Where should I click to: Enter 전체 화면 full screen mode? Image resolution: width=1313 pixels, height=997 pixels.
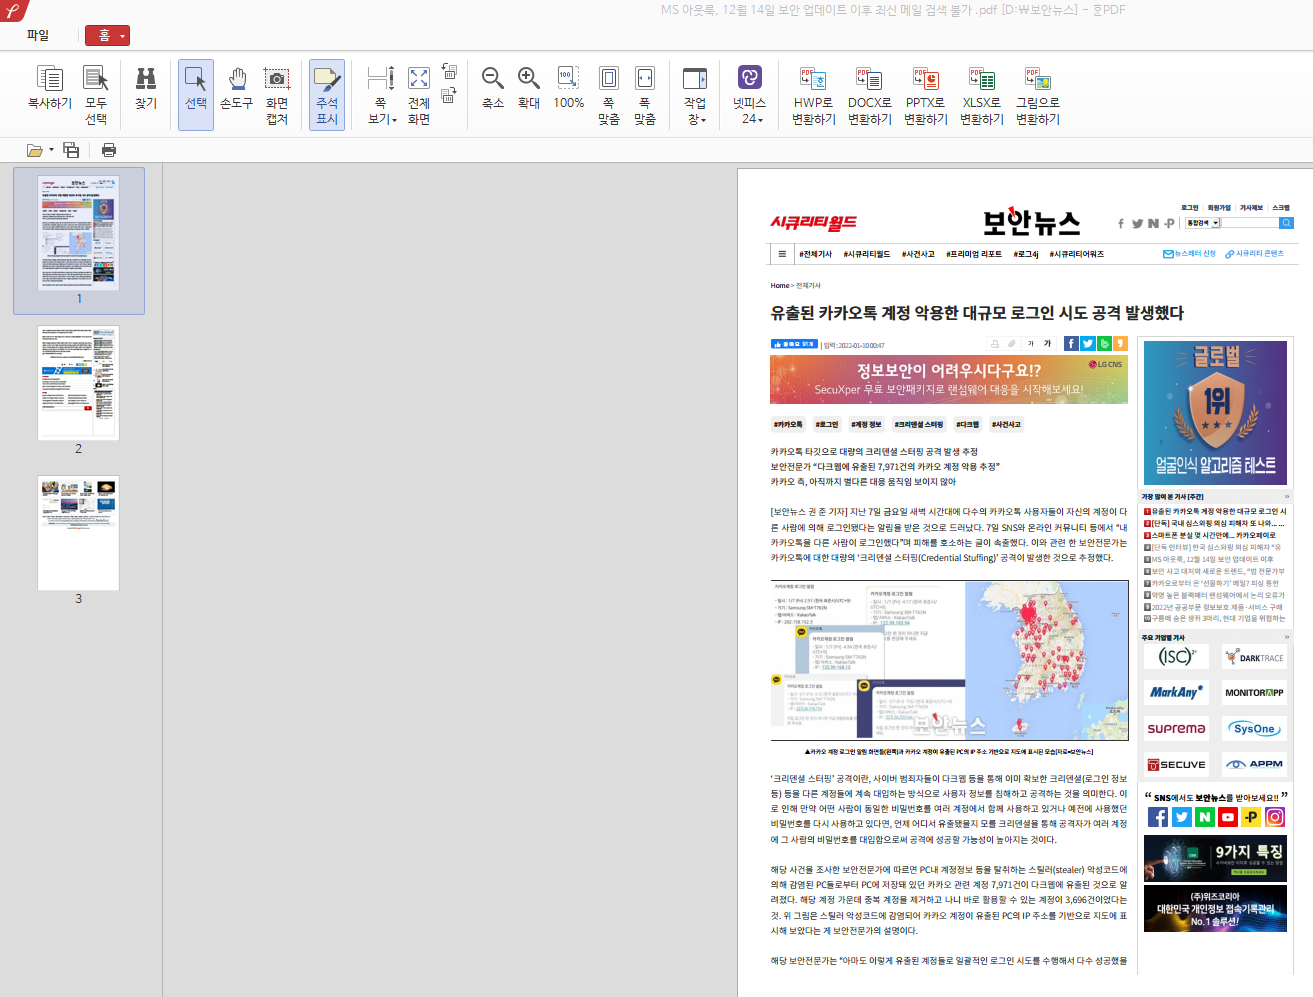click(x=419, y=95)
